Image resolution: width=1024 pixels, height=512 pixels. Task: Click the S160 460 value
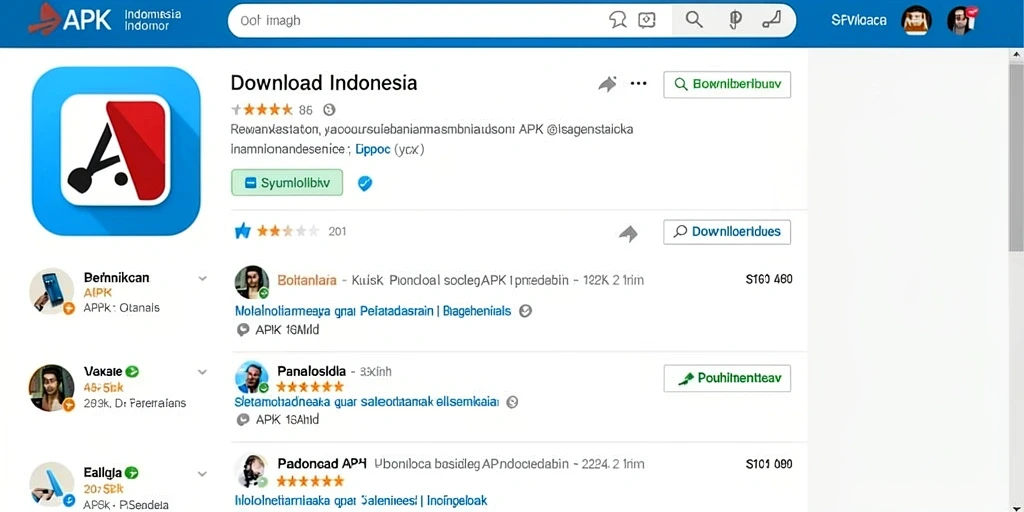(x=769, y=280)
